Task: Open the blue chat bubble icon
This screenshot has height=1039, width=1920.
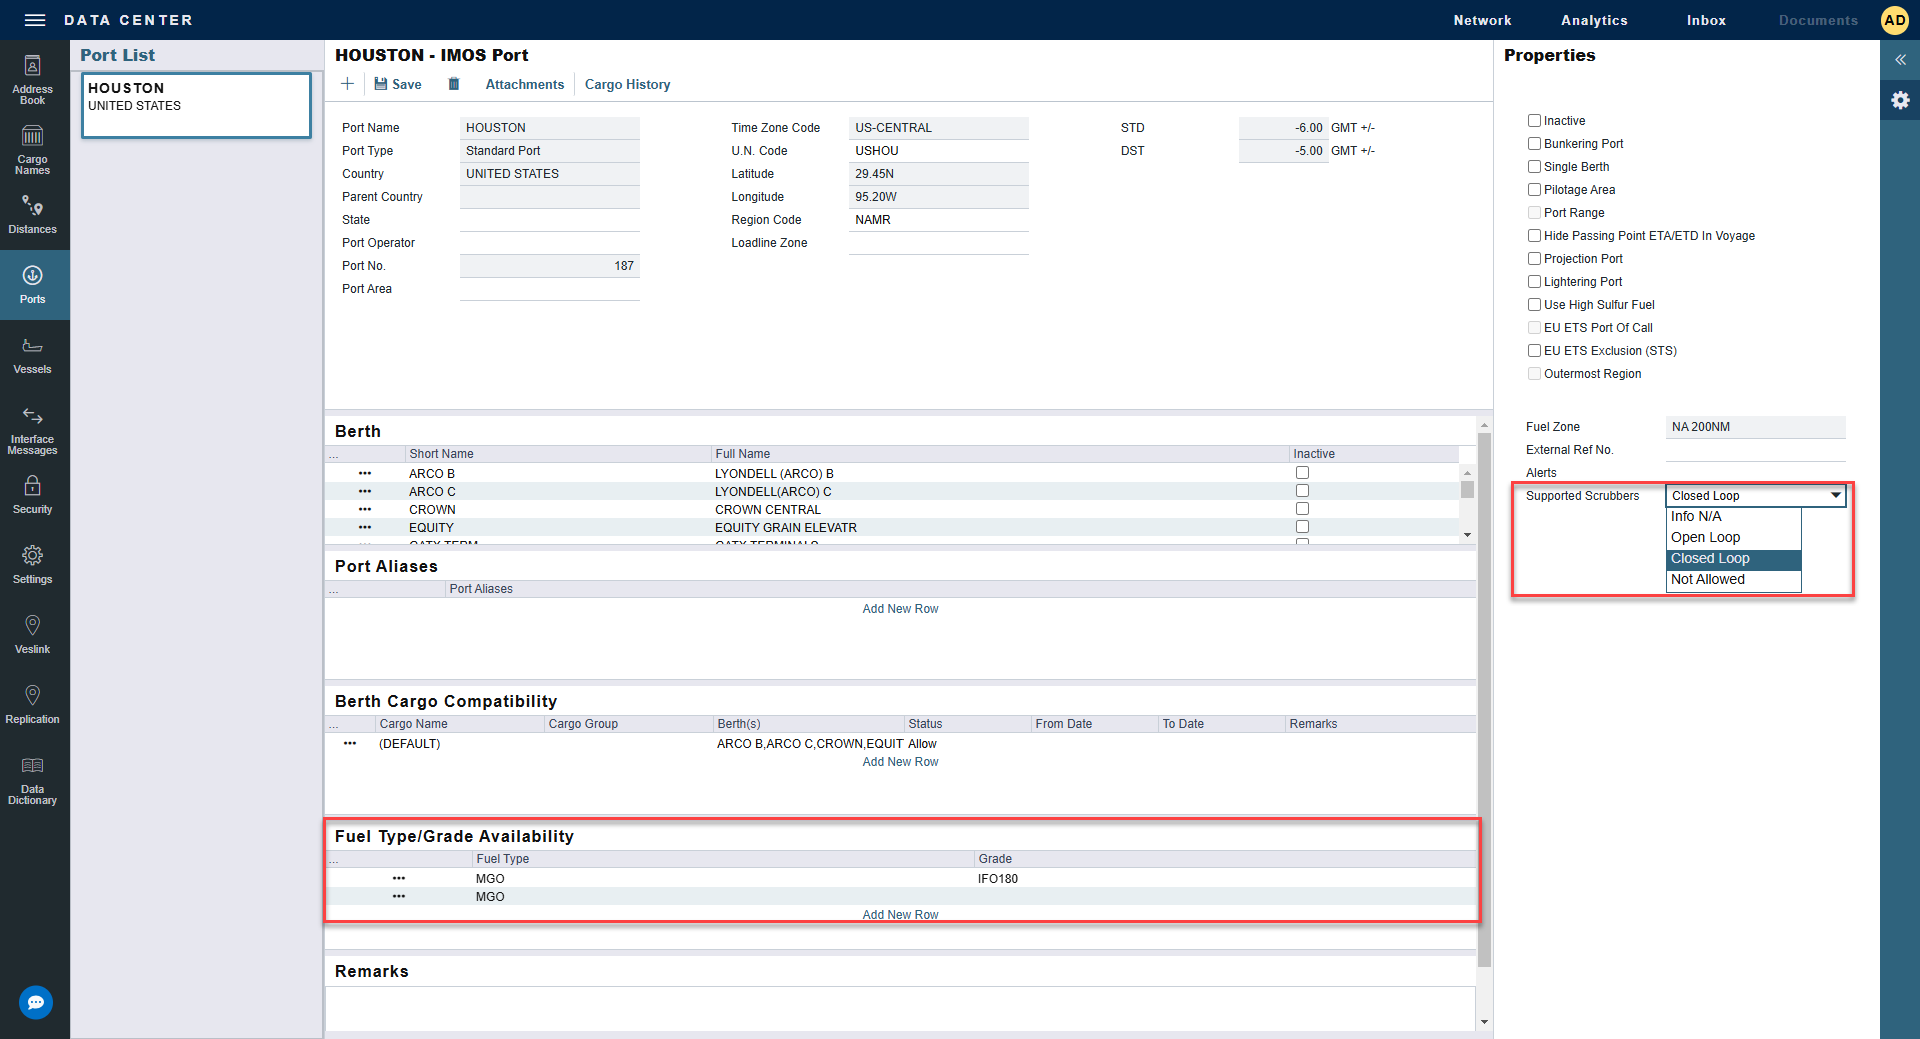Action: (x=36, y=1002)
